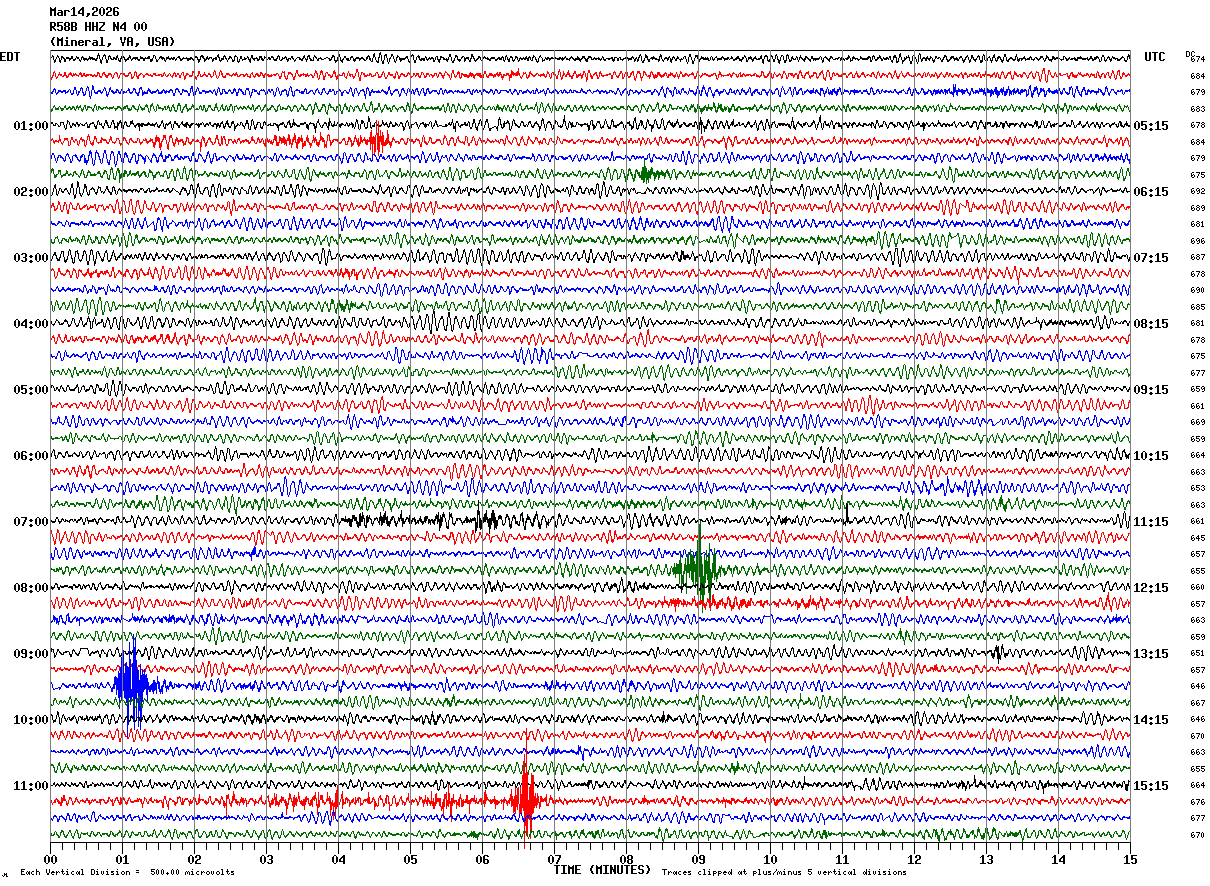Click the date label Mar14,2026

pos(84,12)
